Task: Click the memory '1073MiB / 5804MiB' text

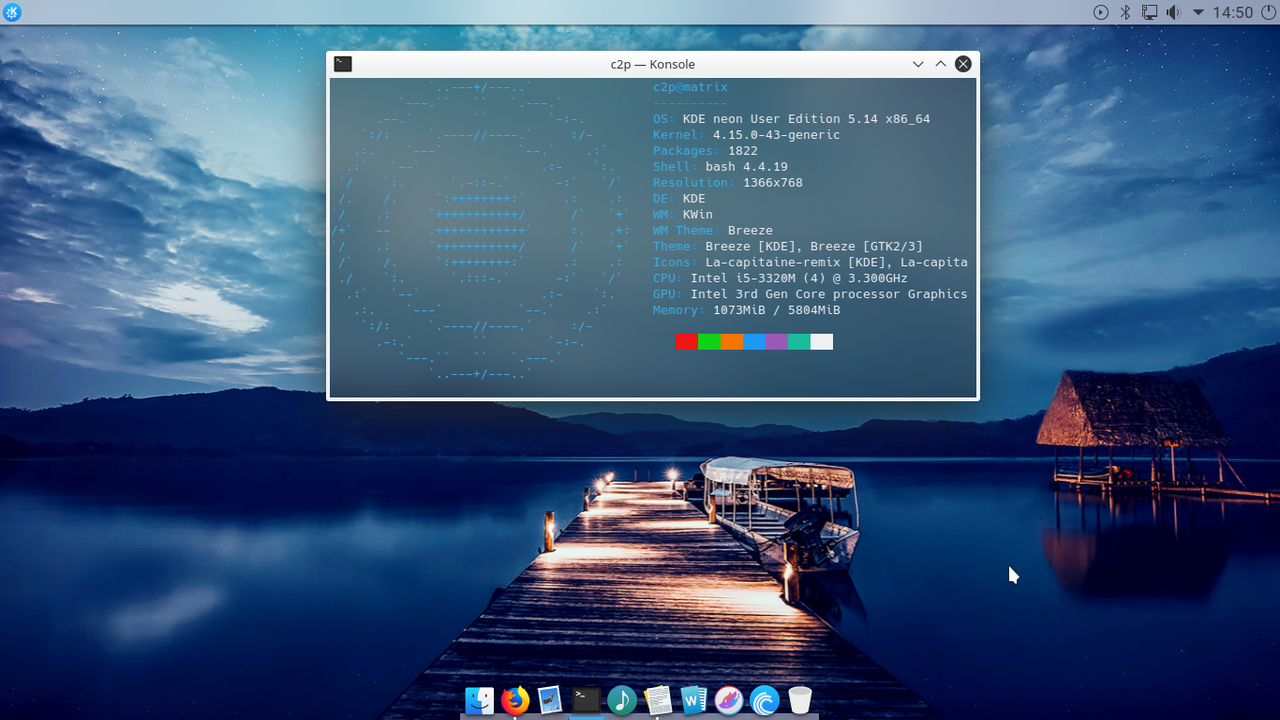Action: pyautogui.click(x=776, y=311)
